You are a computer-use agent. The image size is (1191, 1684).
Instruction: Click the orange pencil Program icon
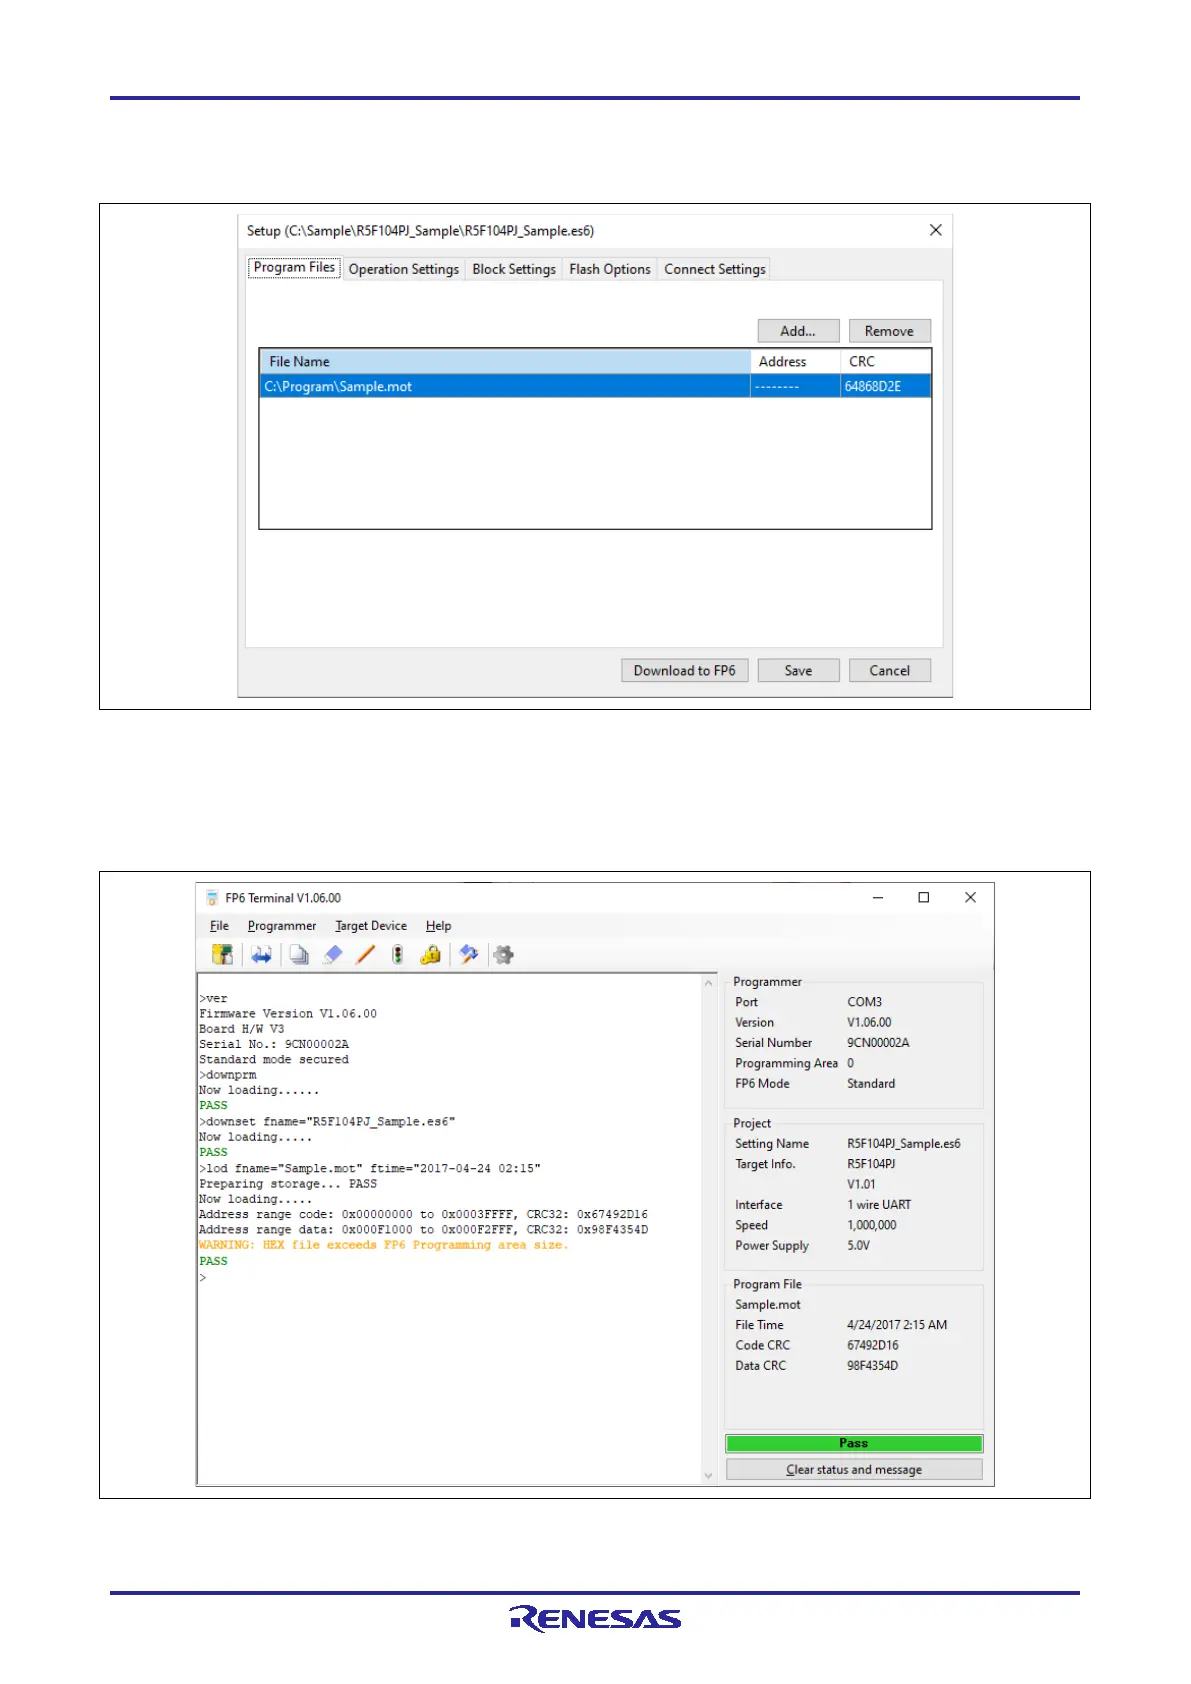tap(366, 955)
